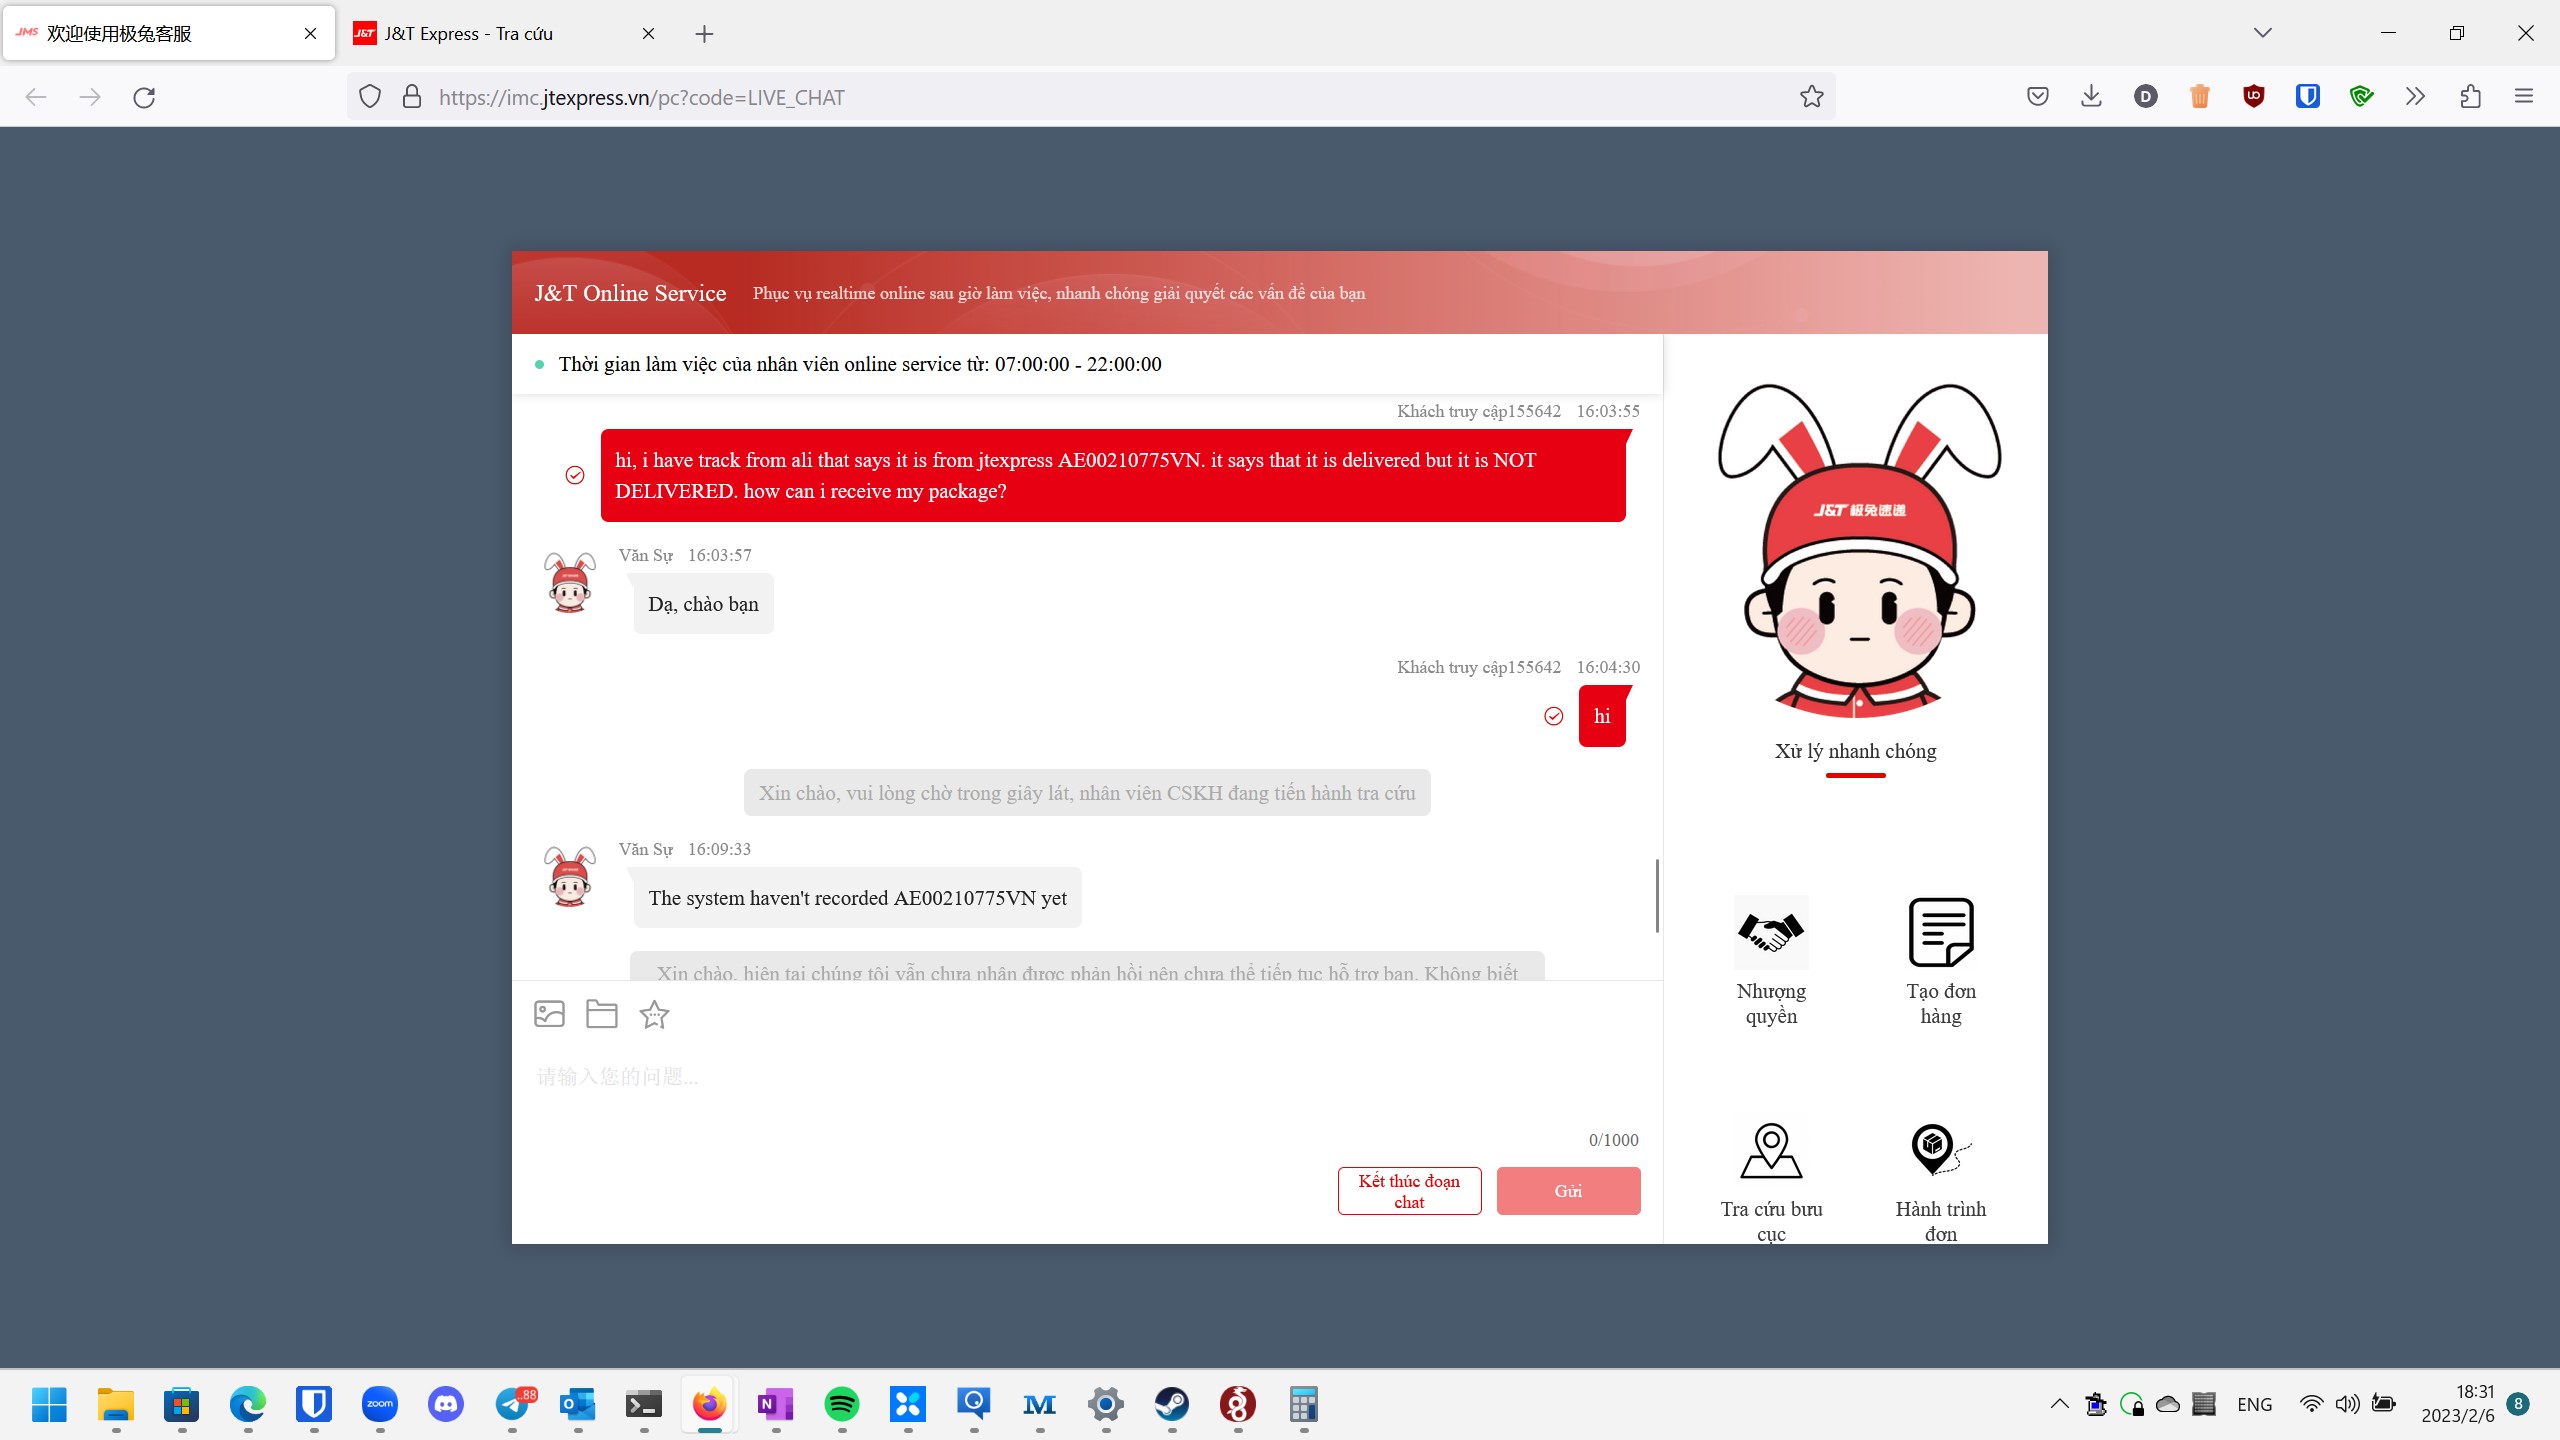Screen dimensions: 2560x1440
Task: Click the tracking protection shield icon
Action: pyautogui.click(x=370, y=97)
